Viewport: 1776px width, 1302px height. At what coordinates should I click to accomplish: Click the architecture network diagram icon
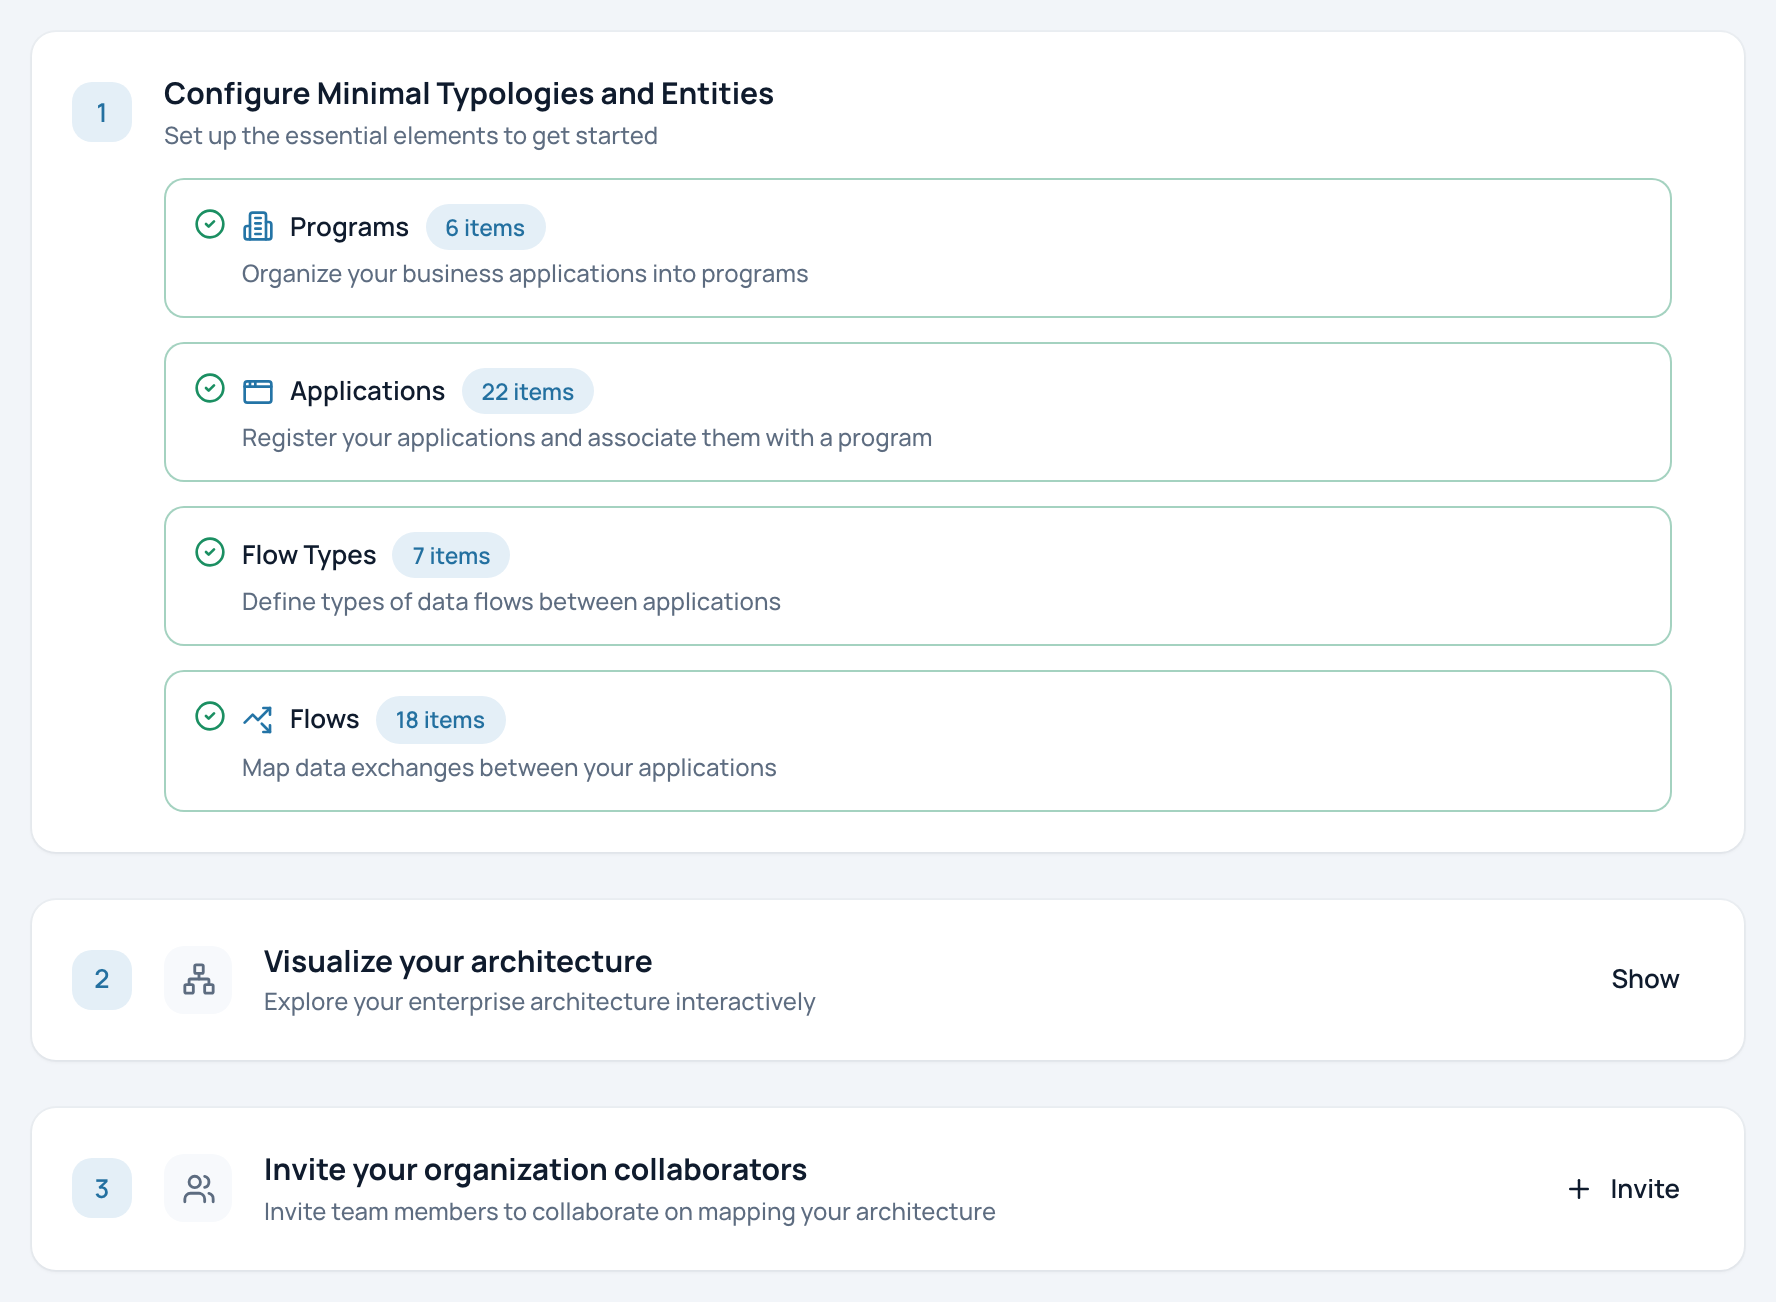coord(199,979)
